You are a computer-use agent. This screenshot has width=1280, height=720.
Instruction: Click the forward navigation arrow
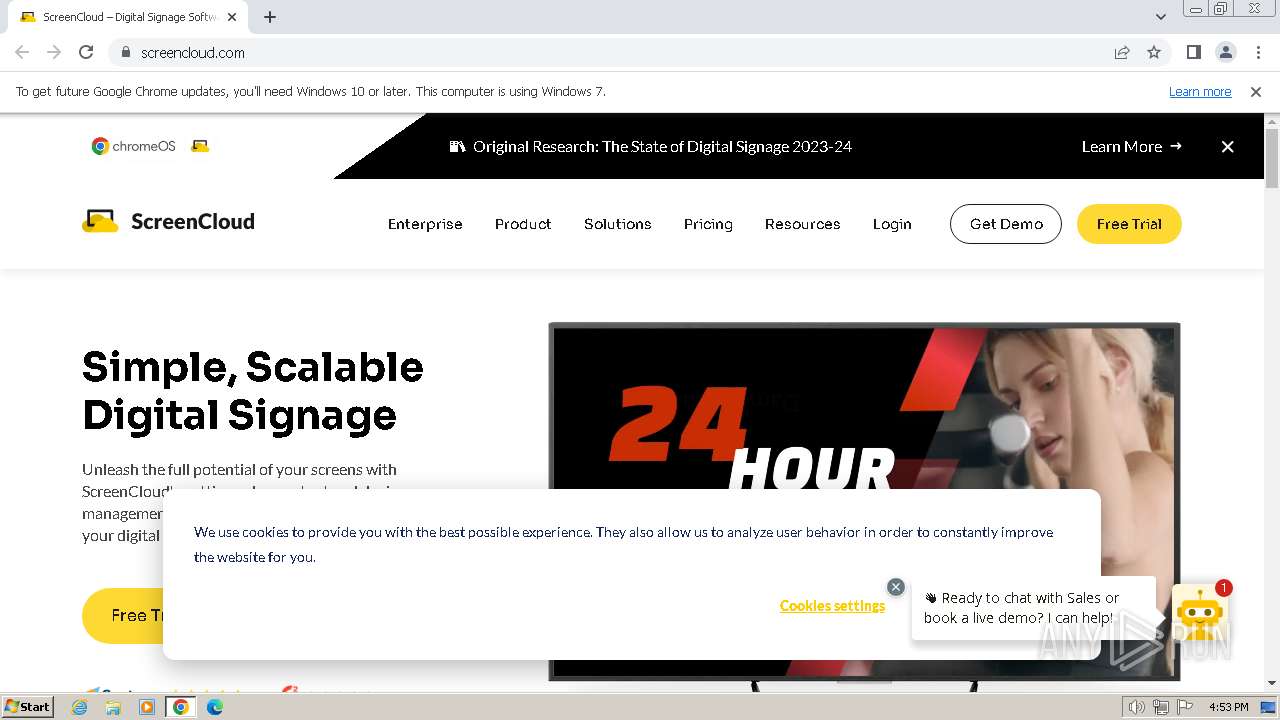pyautogui.click(x=54, y=52)
